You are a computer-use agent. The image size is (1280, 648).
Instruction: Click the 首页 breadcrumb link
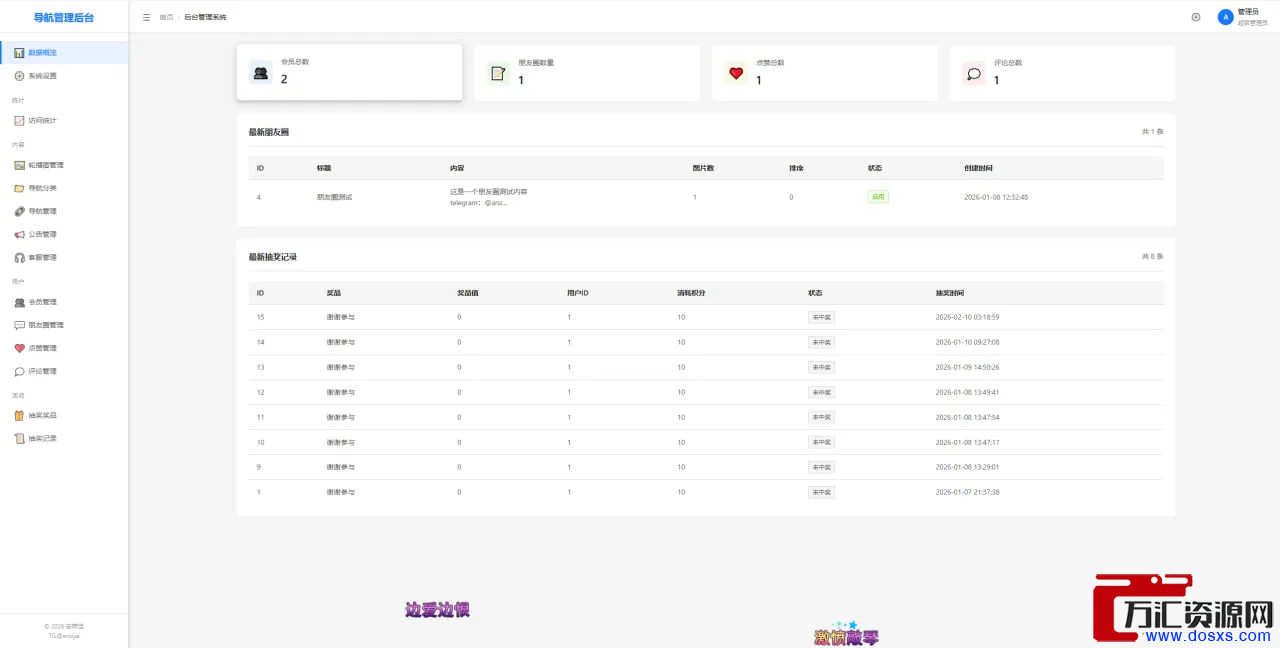coord(166,17)
